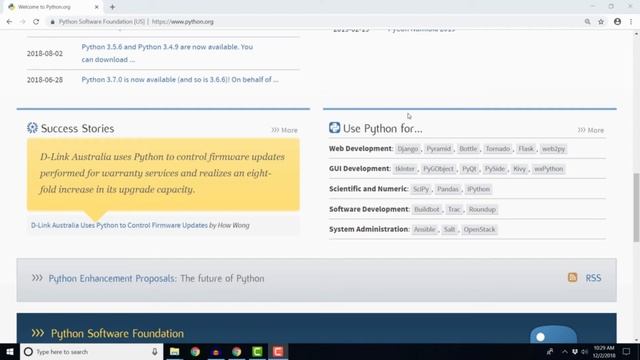Open the D-Link Australia story link

[x=119, y=225]
